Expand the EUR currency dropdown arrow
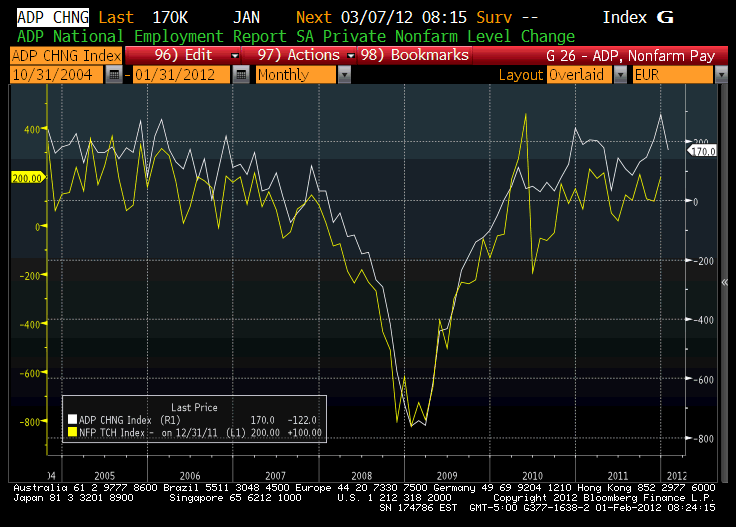The image size is (736, 527). 721,75
